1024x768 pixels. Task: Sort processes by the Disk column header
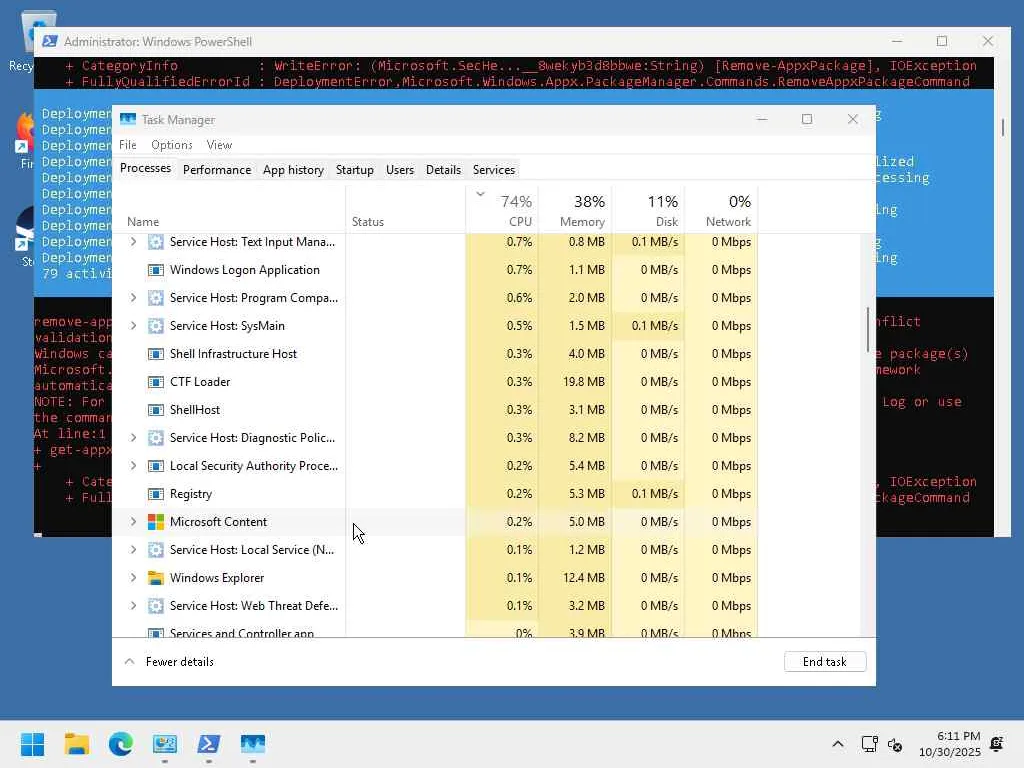point(648,210)
